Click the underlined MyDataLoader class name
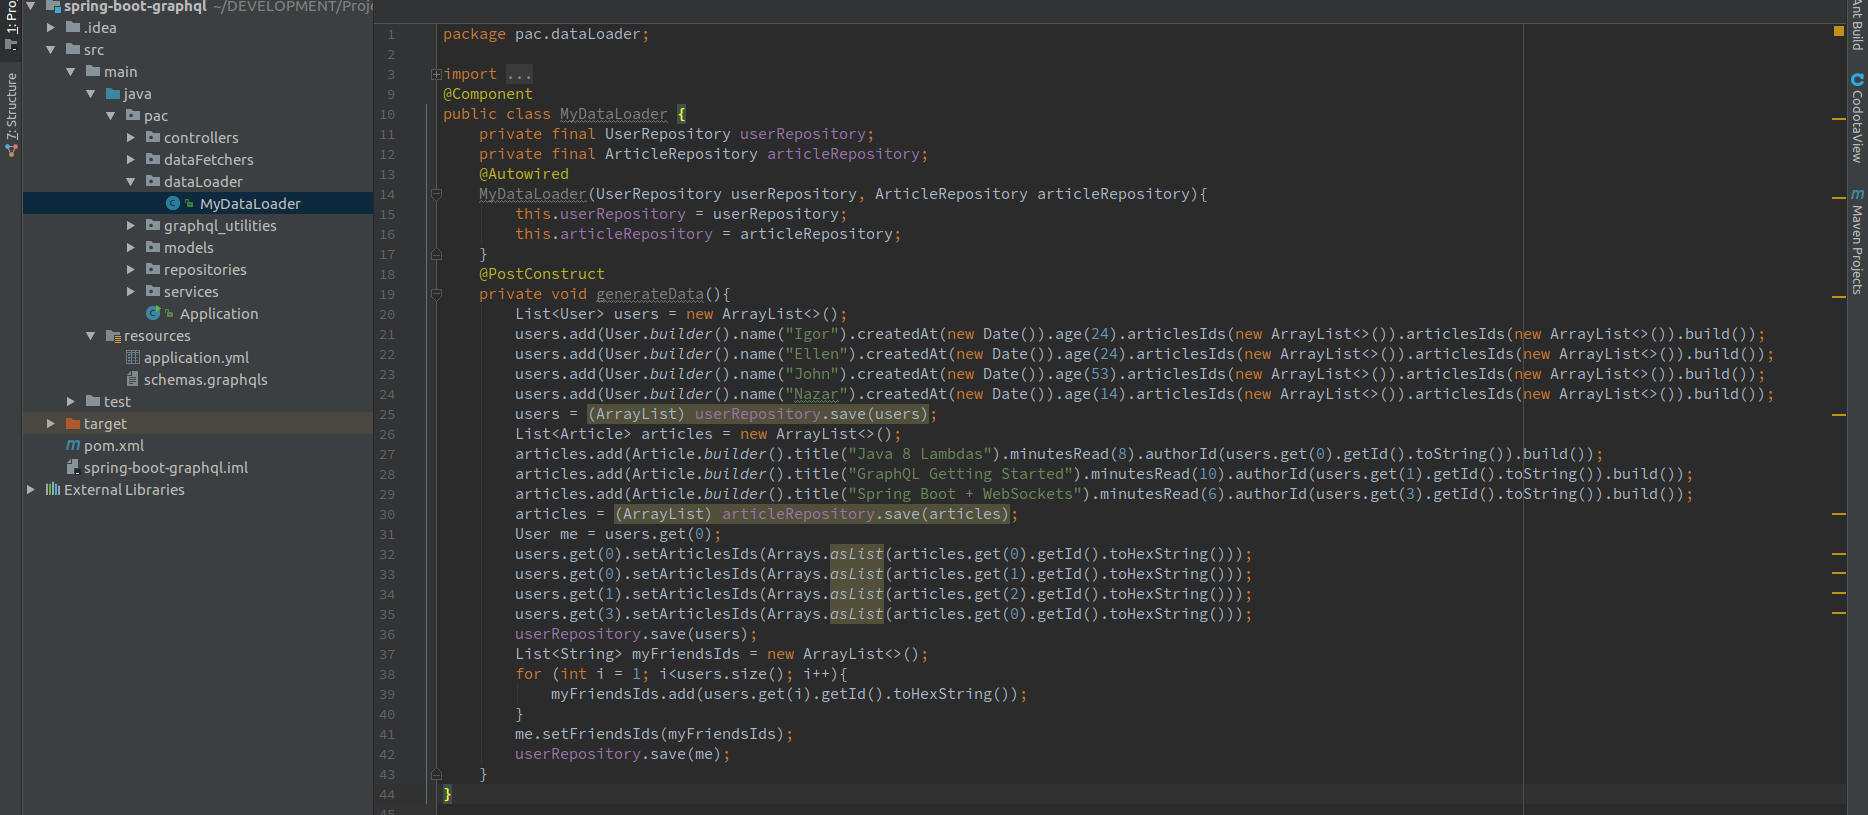The width and height of the screenshot is (1868, 815). [x=613, y=114]
